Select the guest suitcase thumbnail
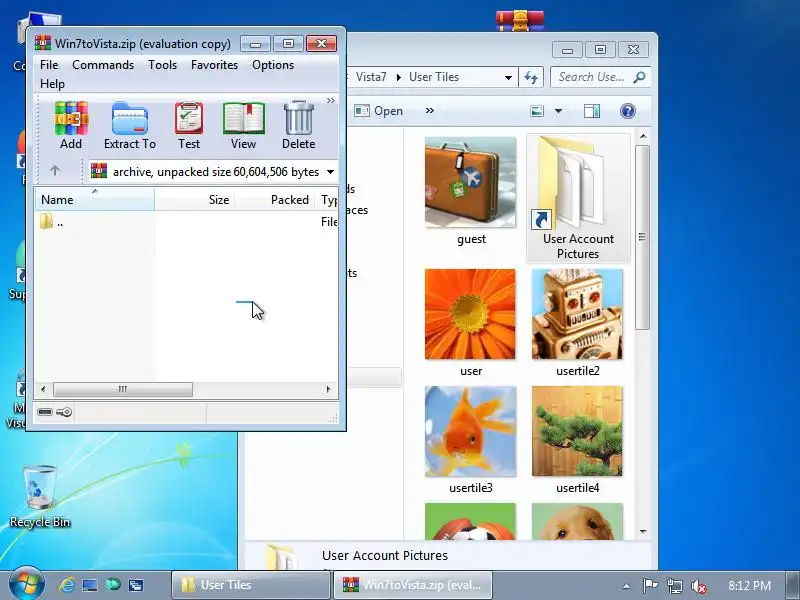The width and height of the screenshot is (800, 600). [x=470, y=181]
